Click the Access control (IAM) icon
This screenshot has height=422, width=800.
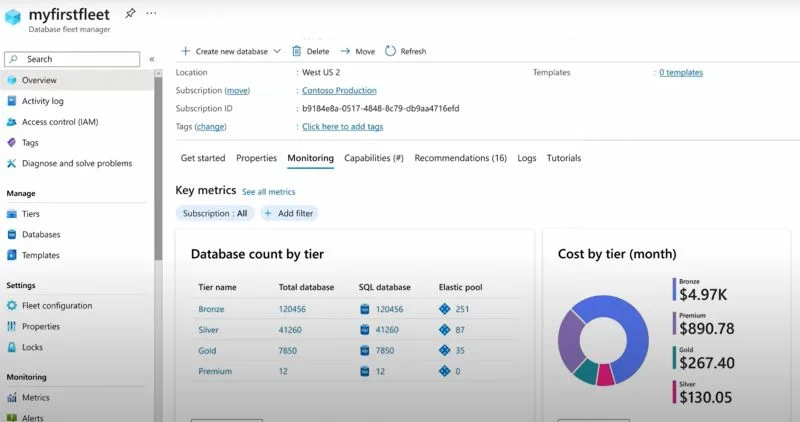pos(12,122)
